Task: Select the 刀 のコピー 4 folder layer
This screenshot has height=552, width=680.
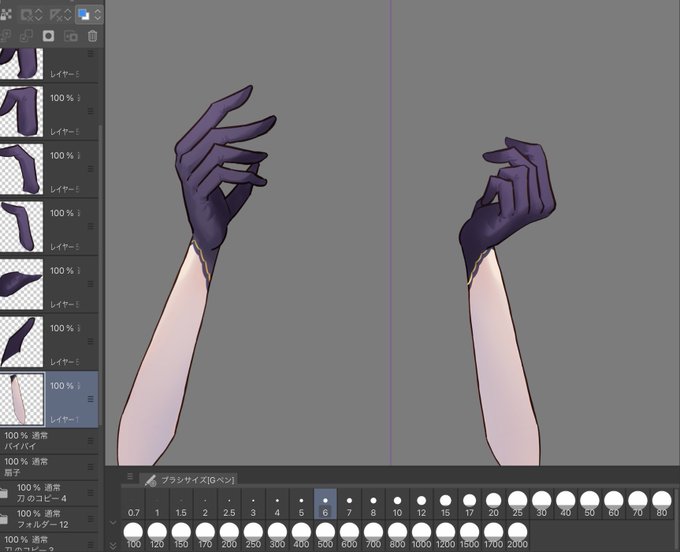Action: 49,493
